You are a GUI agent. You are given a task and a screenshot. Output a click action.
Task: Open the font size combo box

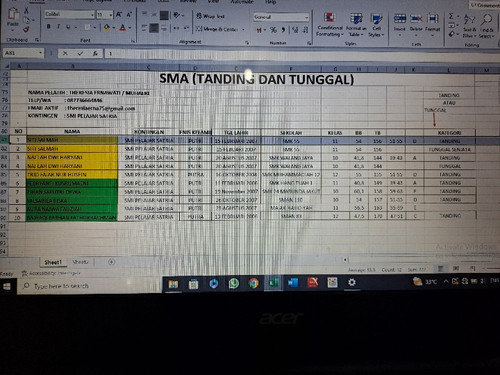(x=104, y=15)
